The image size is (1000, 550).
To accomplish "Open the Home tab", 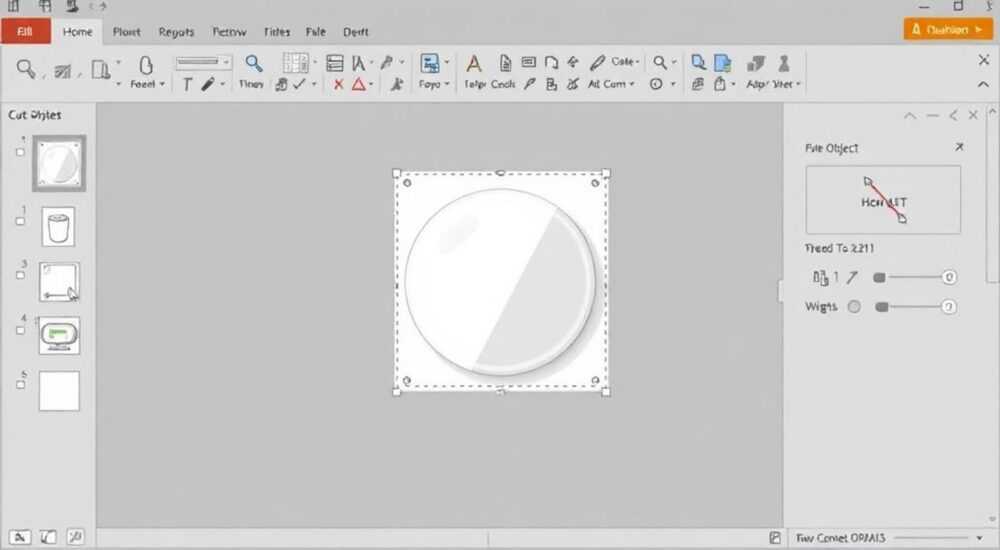I will point(77,32).
